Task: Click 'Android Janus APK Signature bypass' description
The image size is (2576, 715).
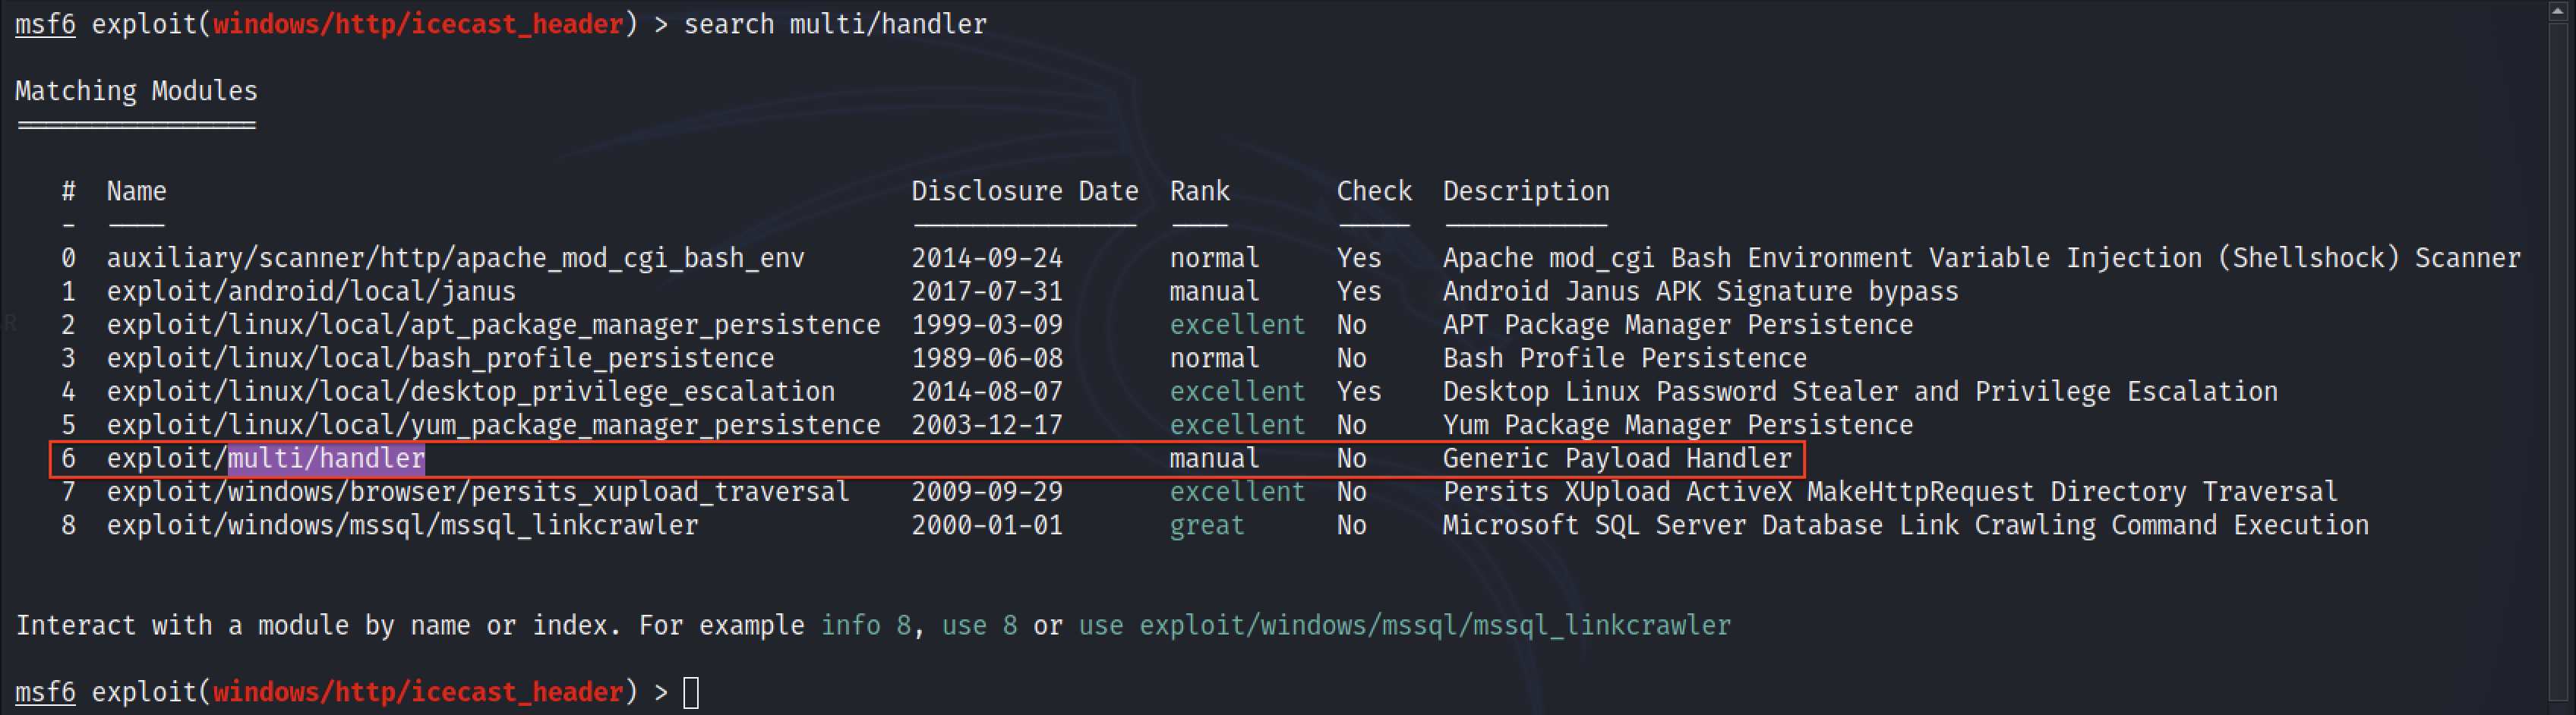Action: (1700, 292)
